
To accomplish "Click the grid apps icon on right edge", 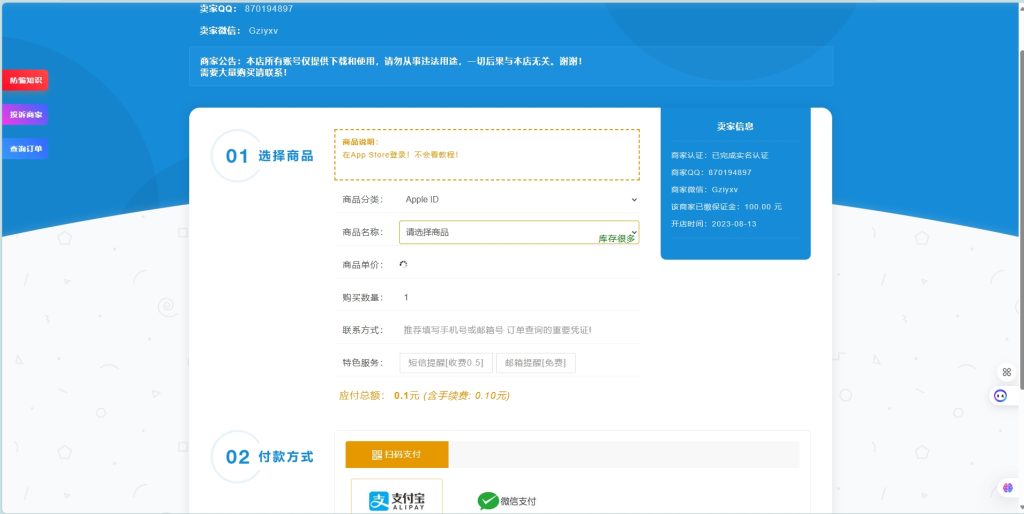I will pos(1006,372).
